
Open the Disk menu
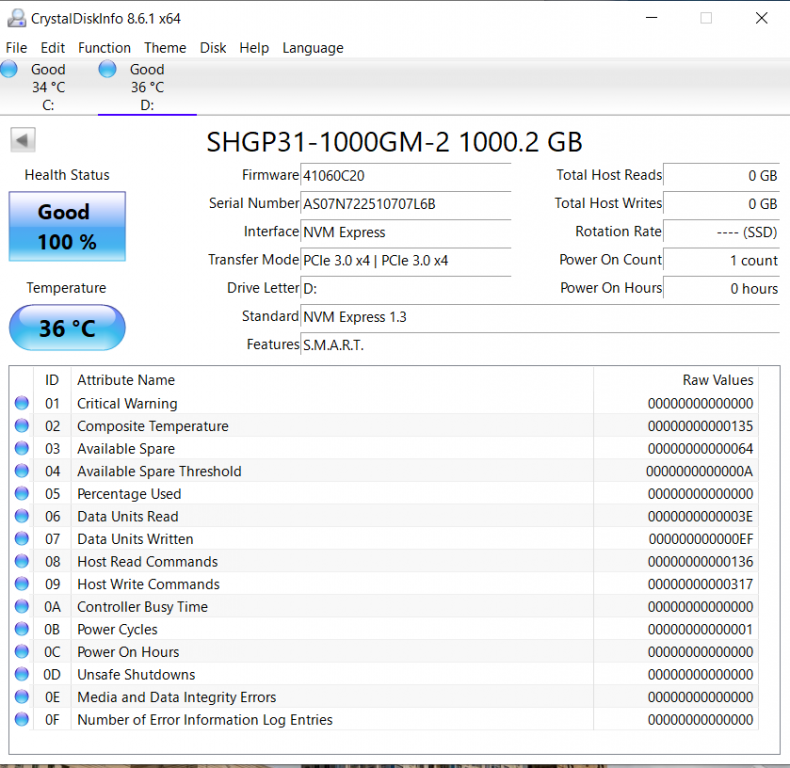pyautogui.click(x=213, y=48)
